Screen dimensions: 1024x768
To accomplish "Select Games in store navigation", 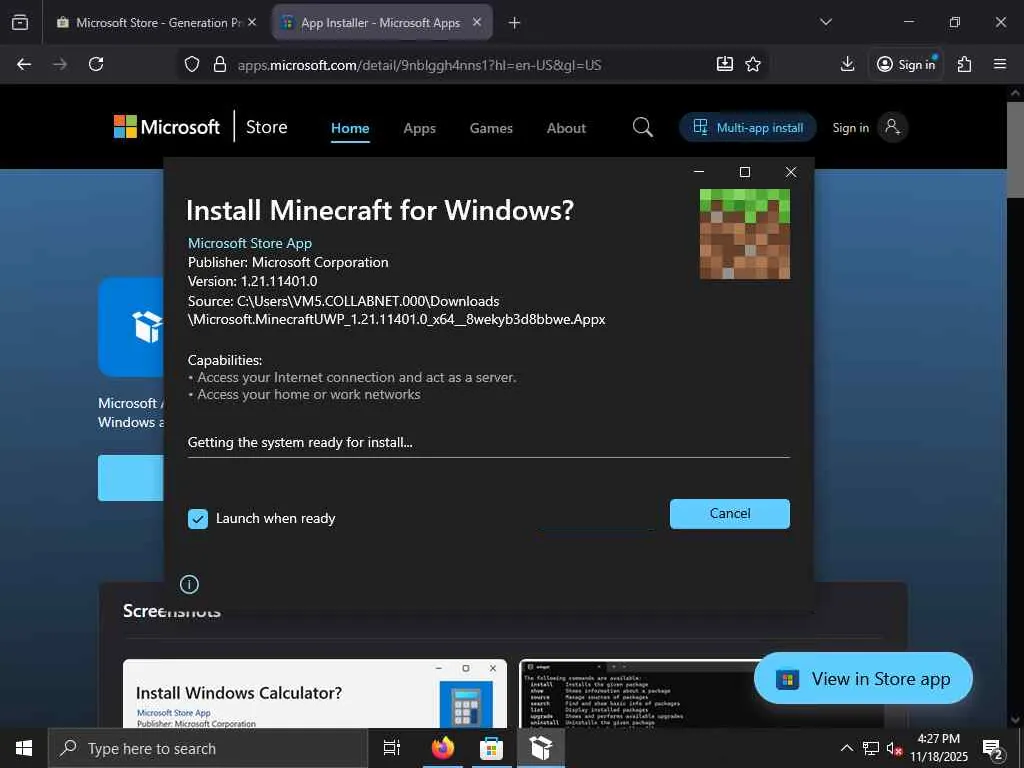I will pos(491,128).
